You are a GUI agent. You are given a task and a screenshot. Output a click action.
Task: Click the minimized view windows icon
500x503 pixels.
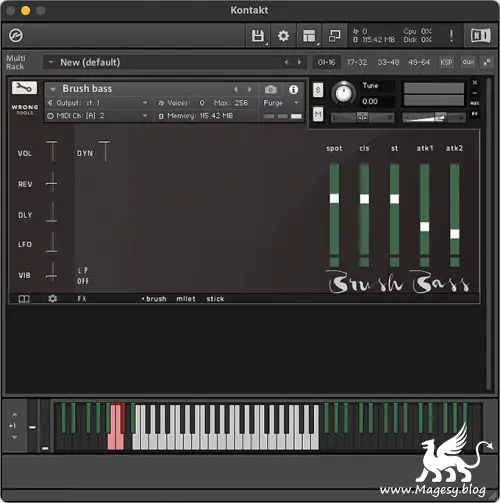click(x=334, y=36)
